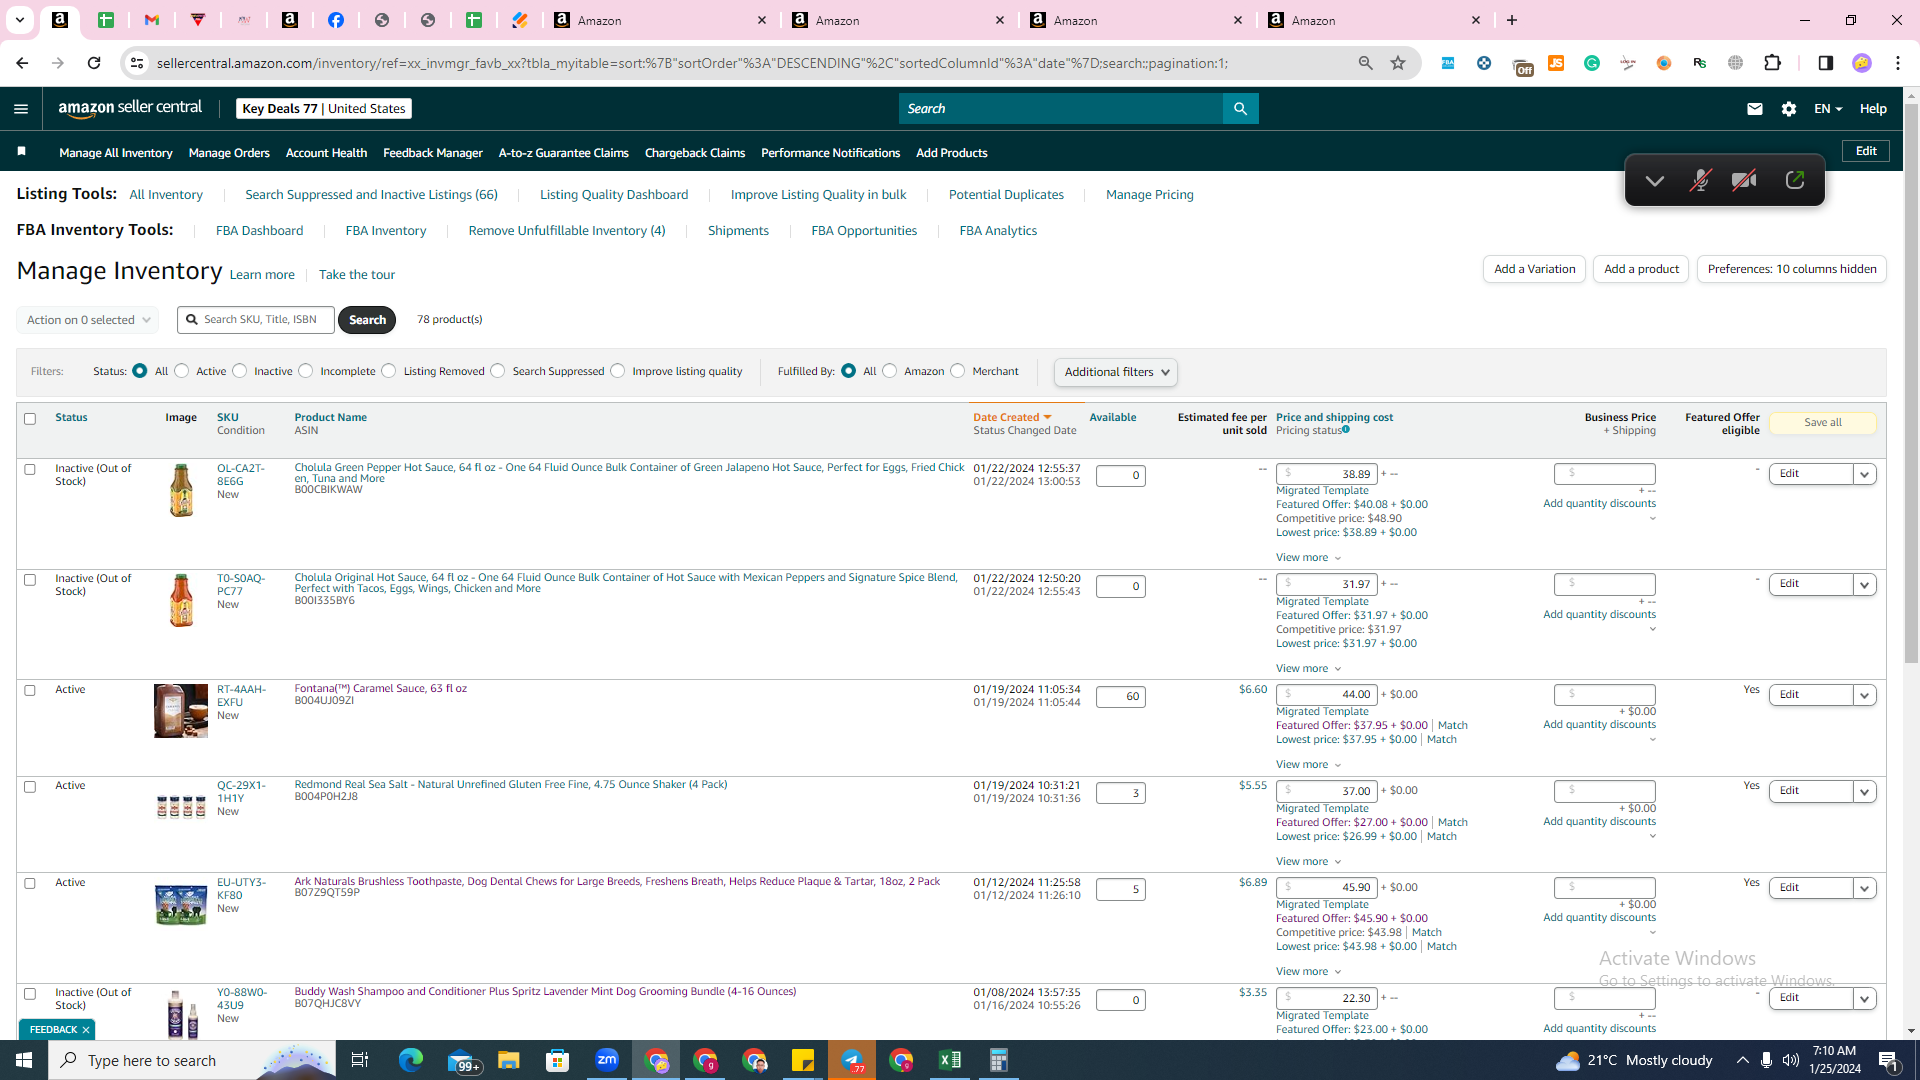The width and height of the screenshot is (1920, 1080).
Task: Open Edit dropdown arrow for Fontana Caramel Sauce row
Action: pos(1865,696)
